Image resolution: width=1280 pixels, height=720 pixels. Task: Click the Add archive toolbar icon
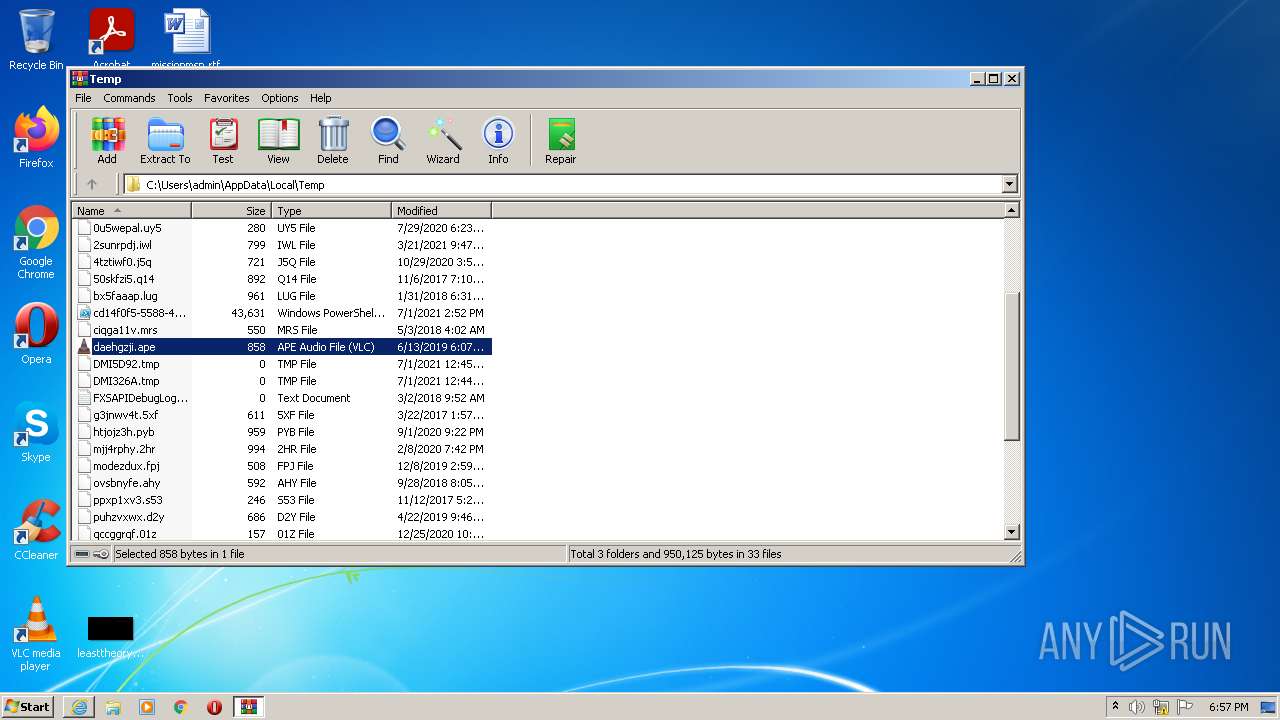click(107, 141)
